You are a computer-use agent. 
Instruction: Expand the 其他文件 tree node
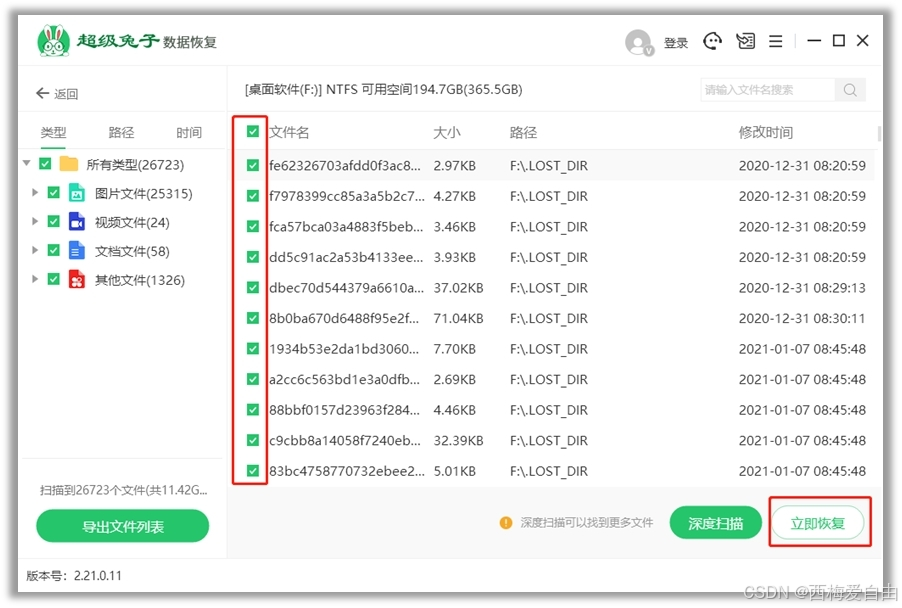point(35,280)
